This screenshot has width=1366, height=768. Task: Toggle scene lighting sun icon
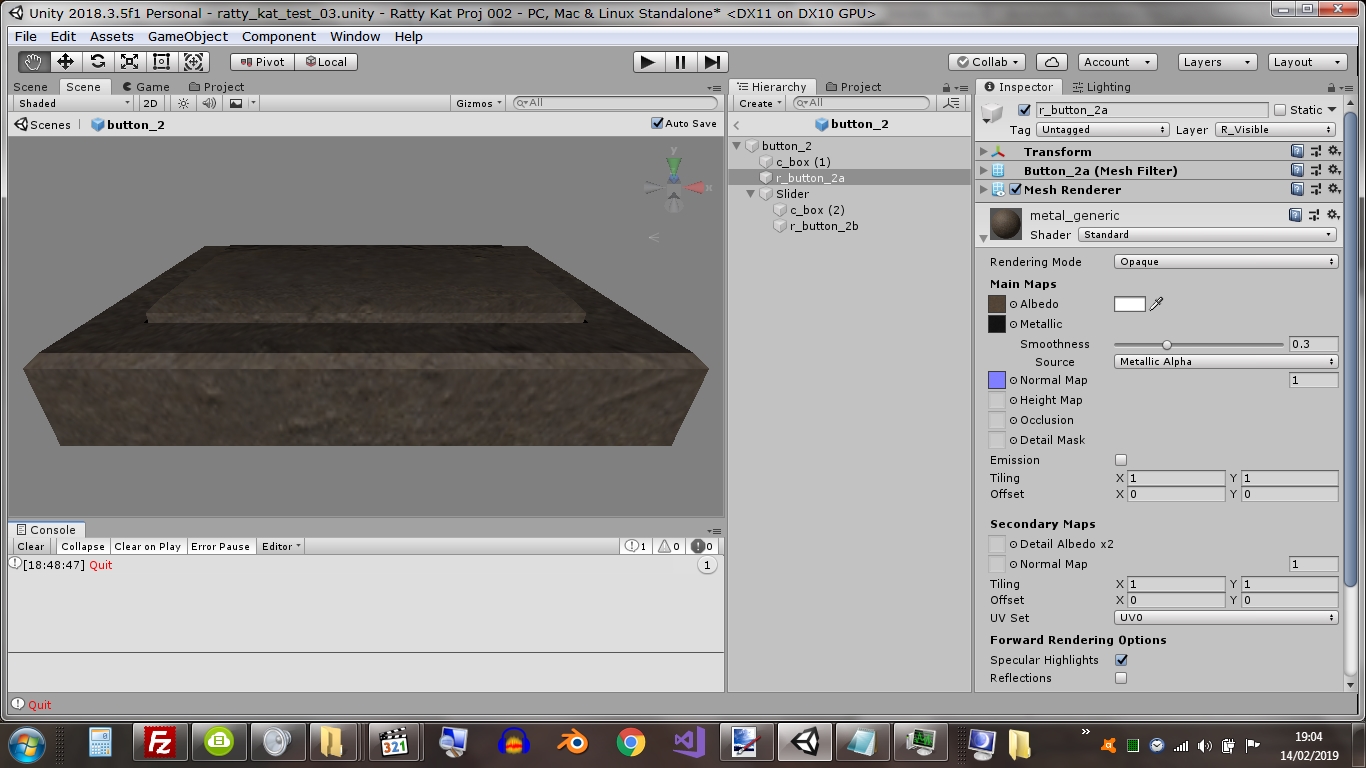183,103
